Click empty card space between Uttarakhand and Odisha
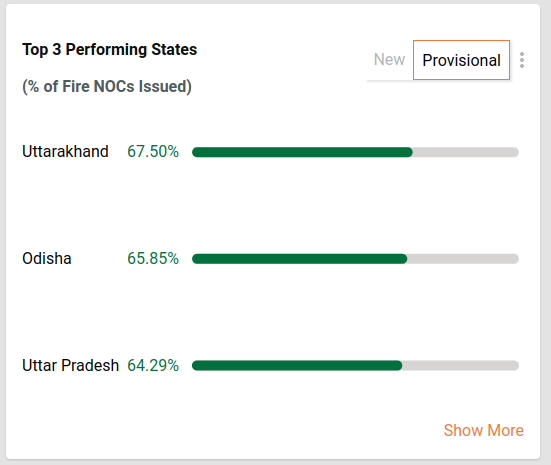This screenshot has width=551, height=465. [x=273, y=206]
